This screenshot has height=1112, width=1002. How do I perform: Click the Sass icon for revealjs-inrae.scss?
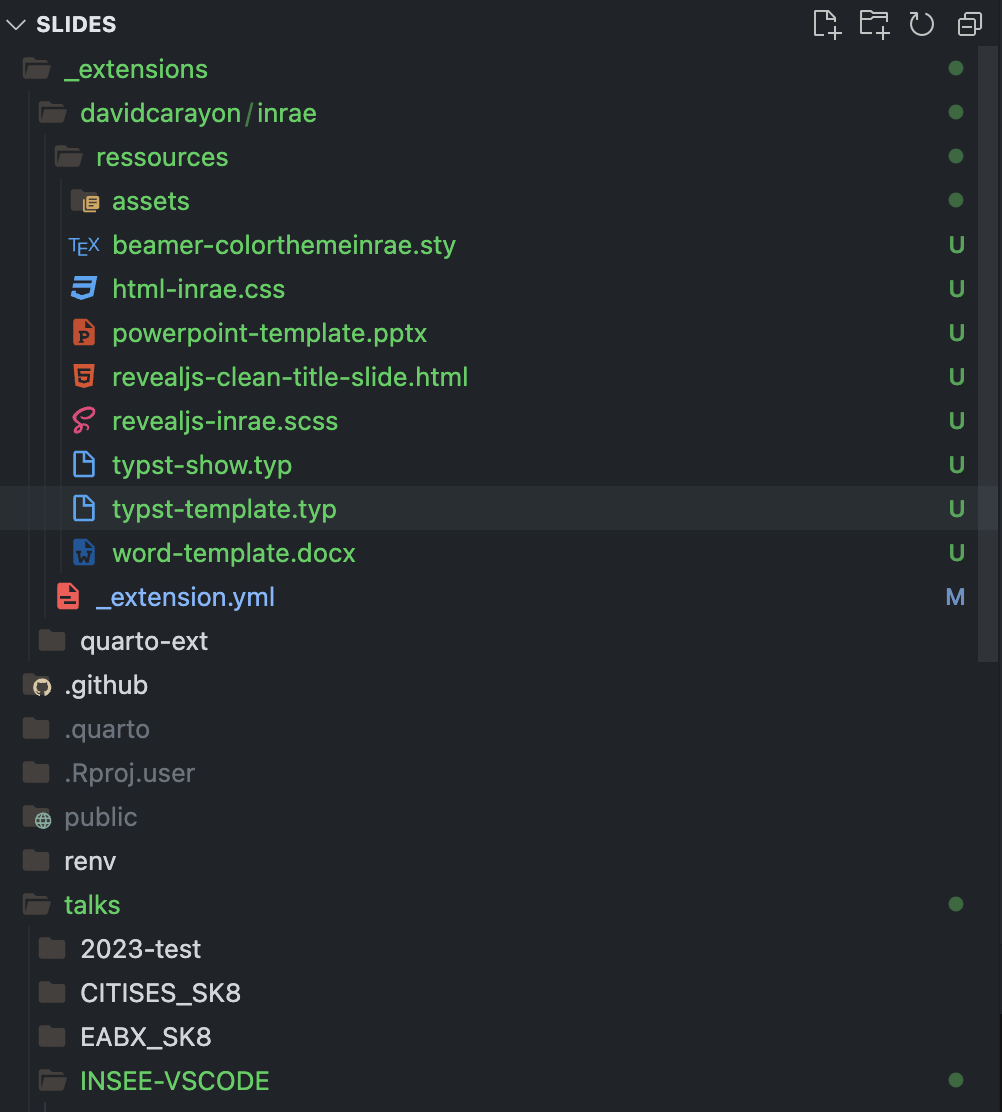84,421
